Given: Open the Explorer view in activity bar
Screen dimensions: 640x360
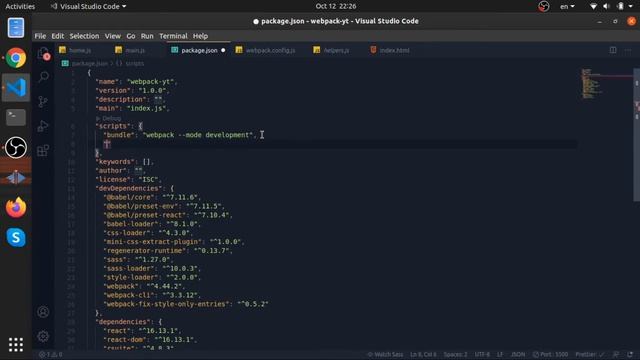Looking at the screenshot, I should pos(43,54).
